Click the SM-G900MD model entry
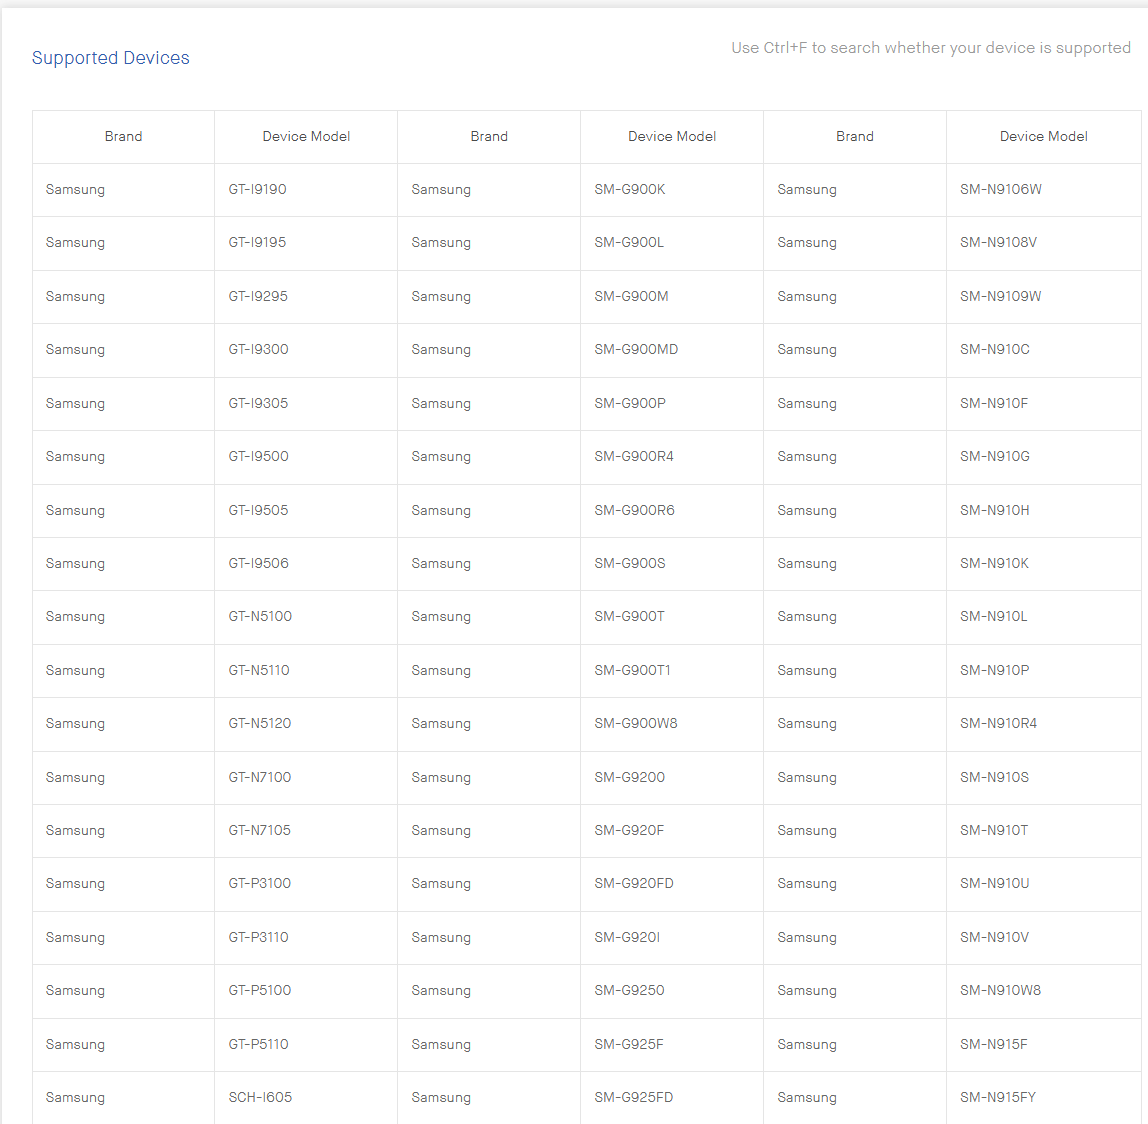This screenshot has height=1124, width=1148. pyautogui.click(x=636, y=349)
